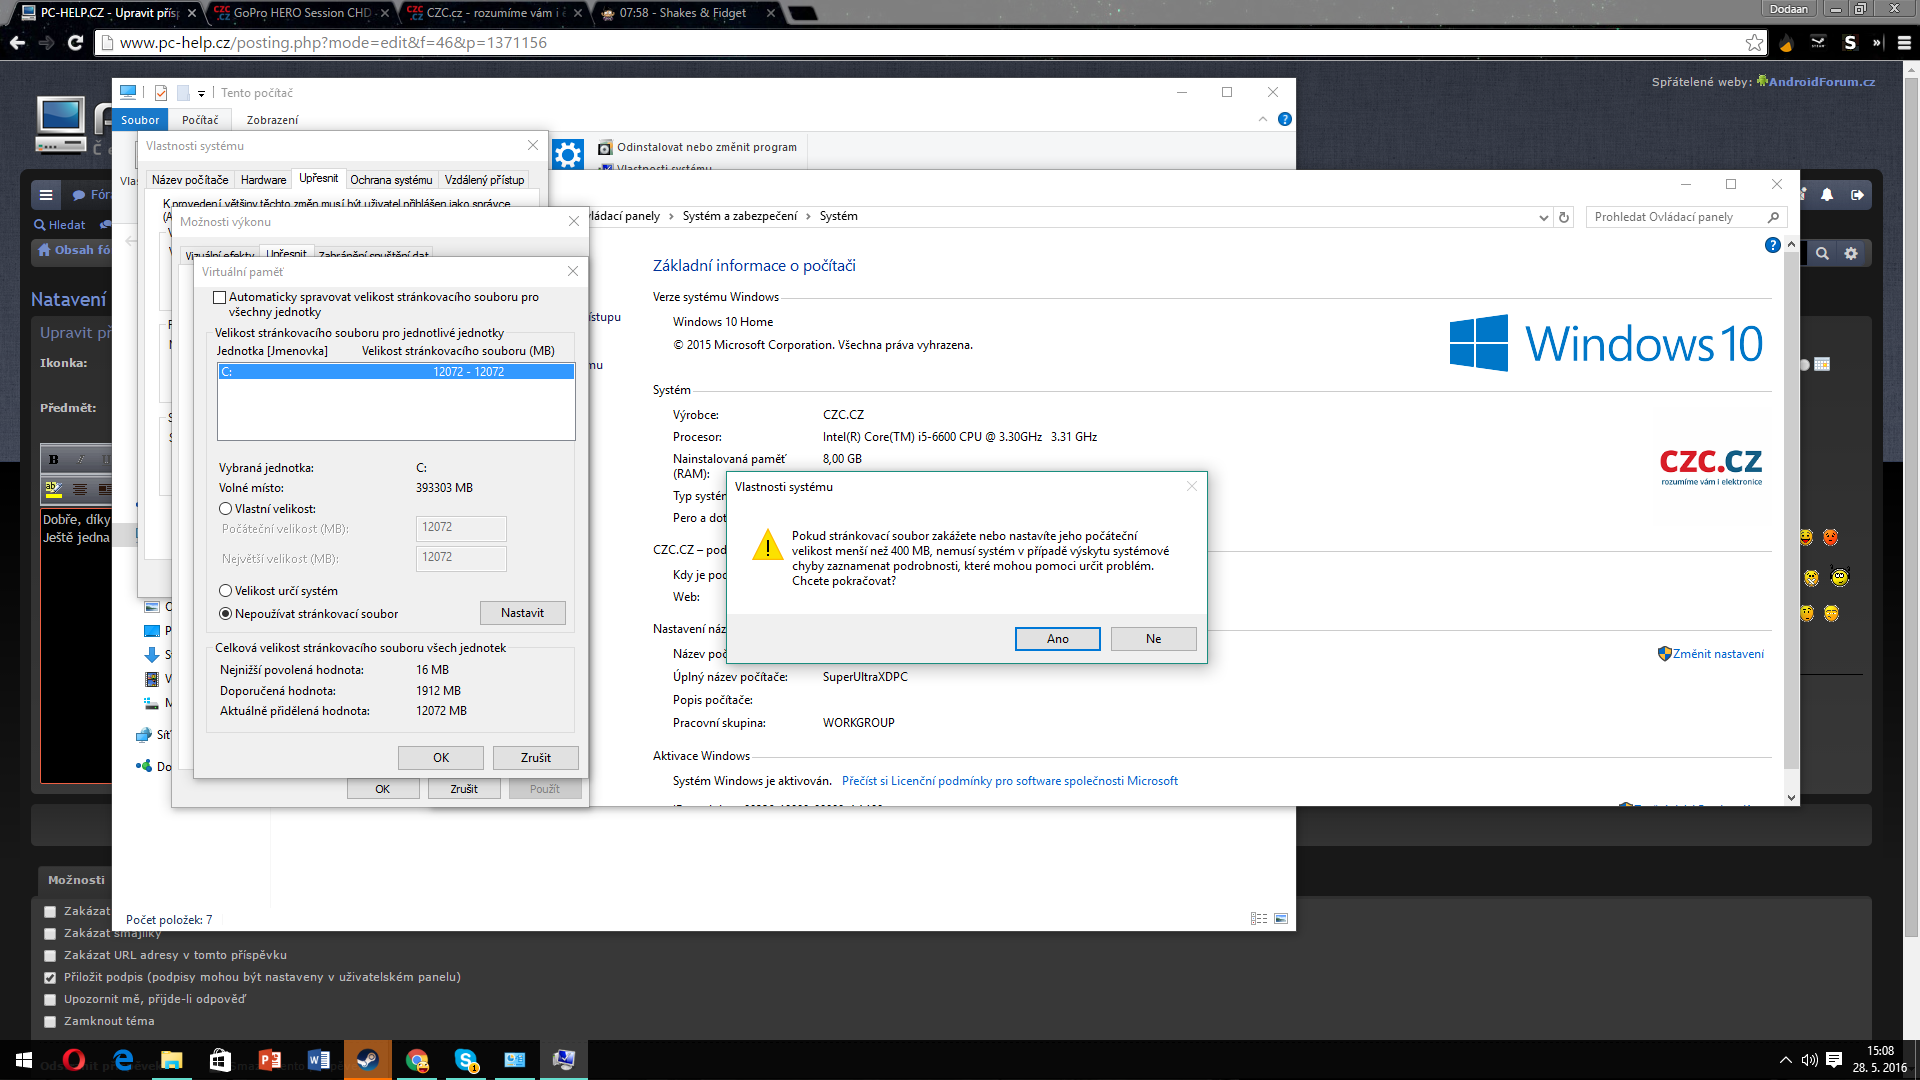Open Skype from the taskbar
Screen dimensions: 1920x1080
466,1060
